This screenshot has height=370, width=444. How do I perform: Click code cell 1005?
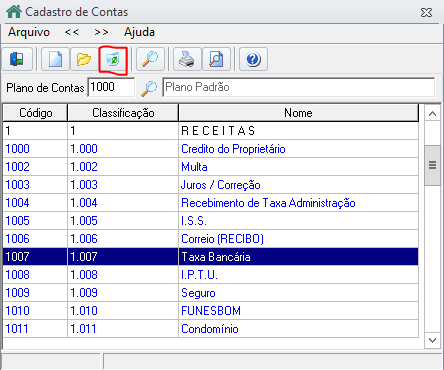coord(35,221)
